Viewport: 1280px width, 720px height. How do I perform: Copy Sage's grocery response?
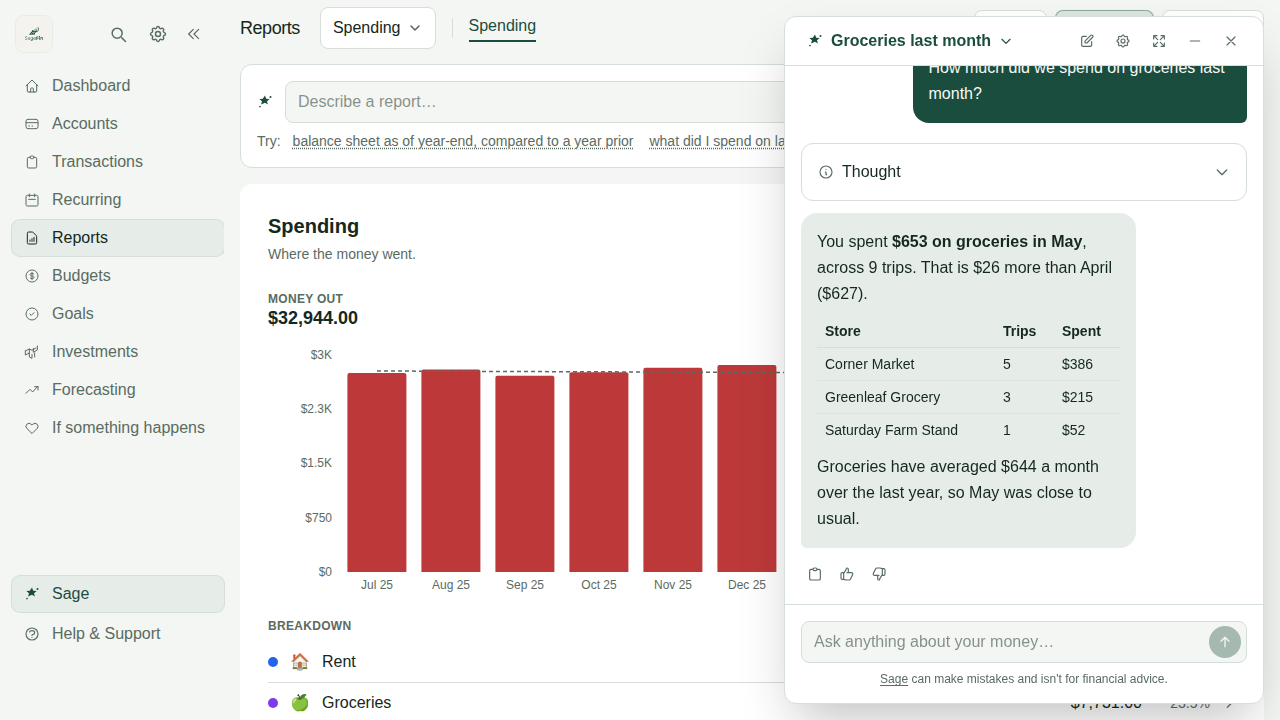[815, 574]
